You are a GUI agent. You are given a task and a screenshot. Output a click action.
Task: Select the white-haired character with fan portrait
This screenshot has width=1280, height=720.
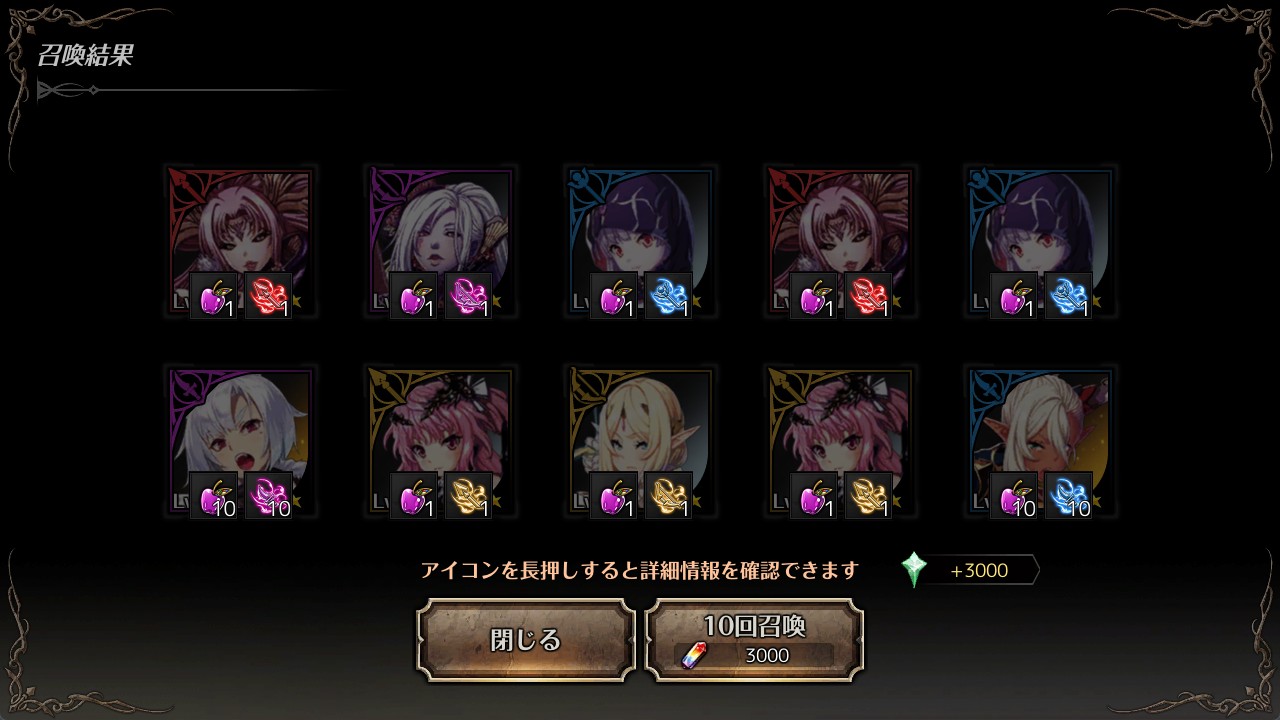pyautogui.click(x=440, y=242)
